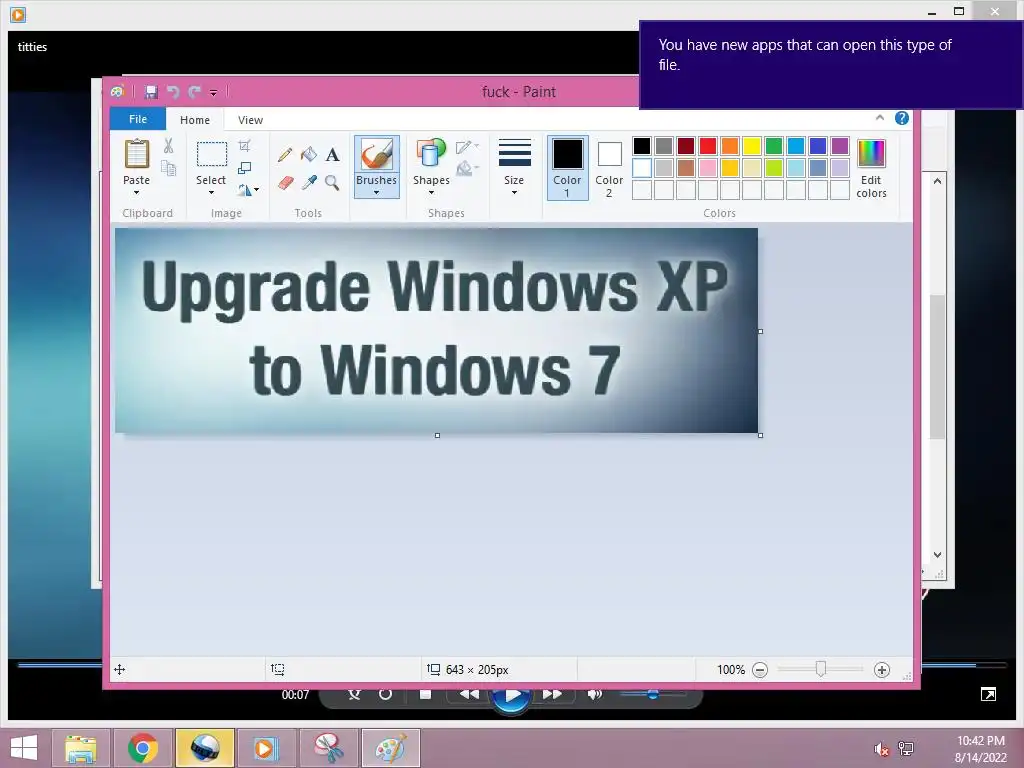Viewport: 1024px width, 768px height.
Task: Open Customize Quick Access Toolbar dropdown
Action: point(214,93)
